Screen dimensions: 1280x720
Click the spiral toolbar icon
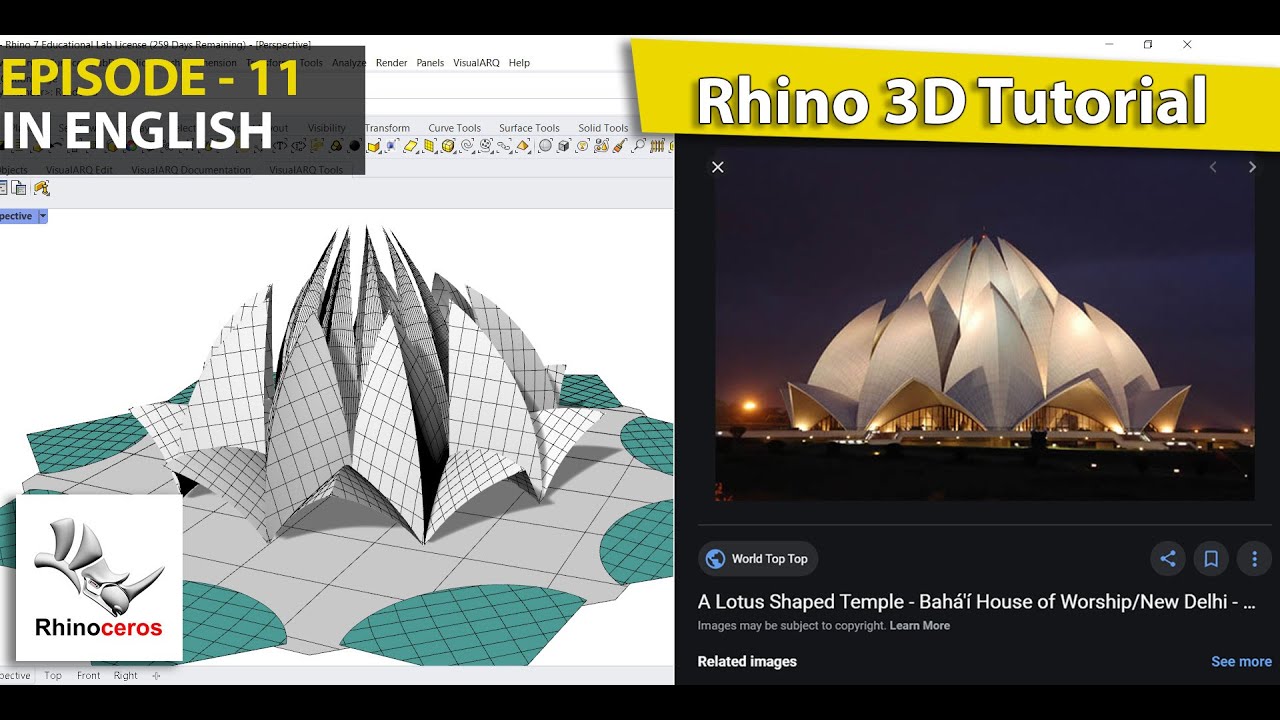[467, 146]
